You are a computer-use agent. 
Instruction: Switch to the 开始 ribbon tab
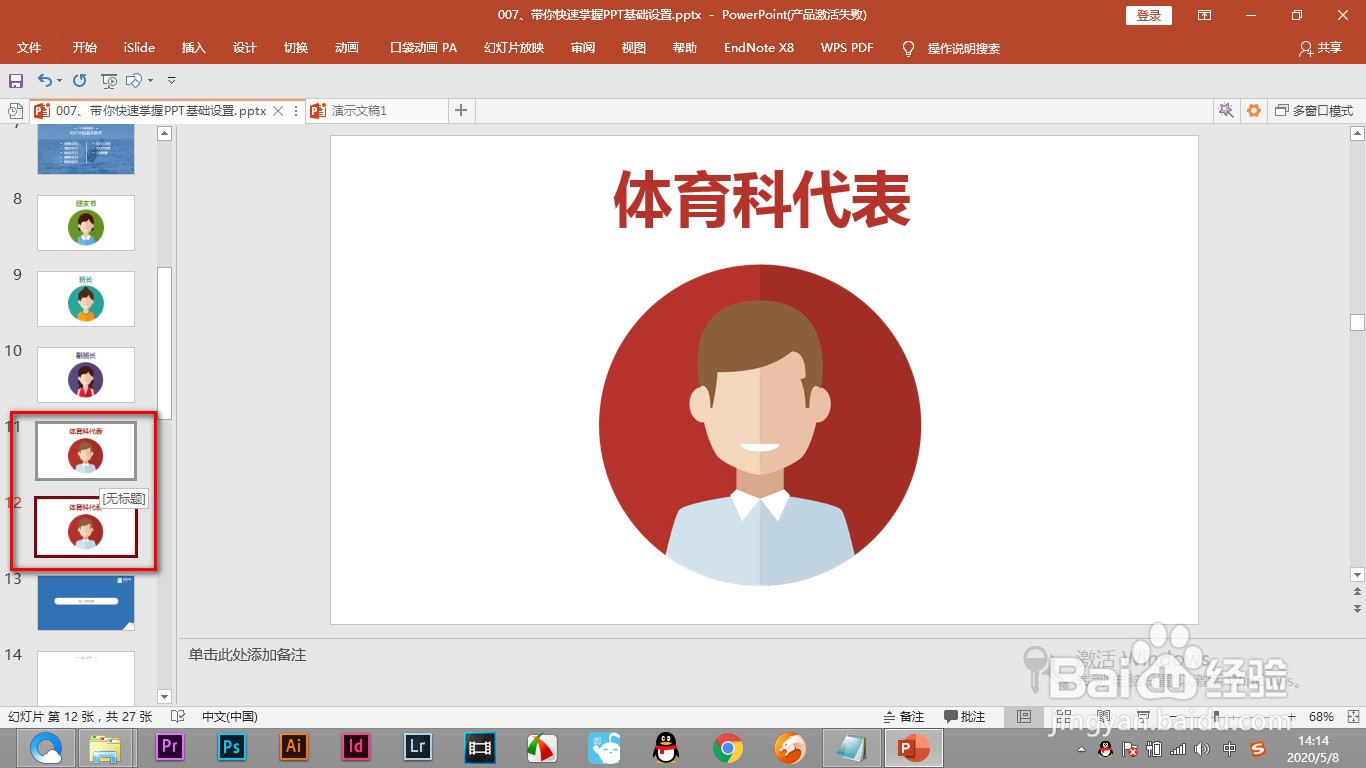85,48
